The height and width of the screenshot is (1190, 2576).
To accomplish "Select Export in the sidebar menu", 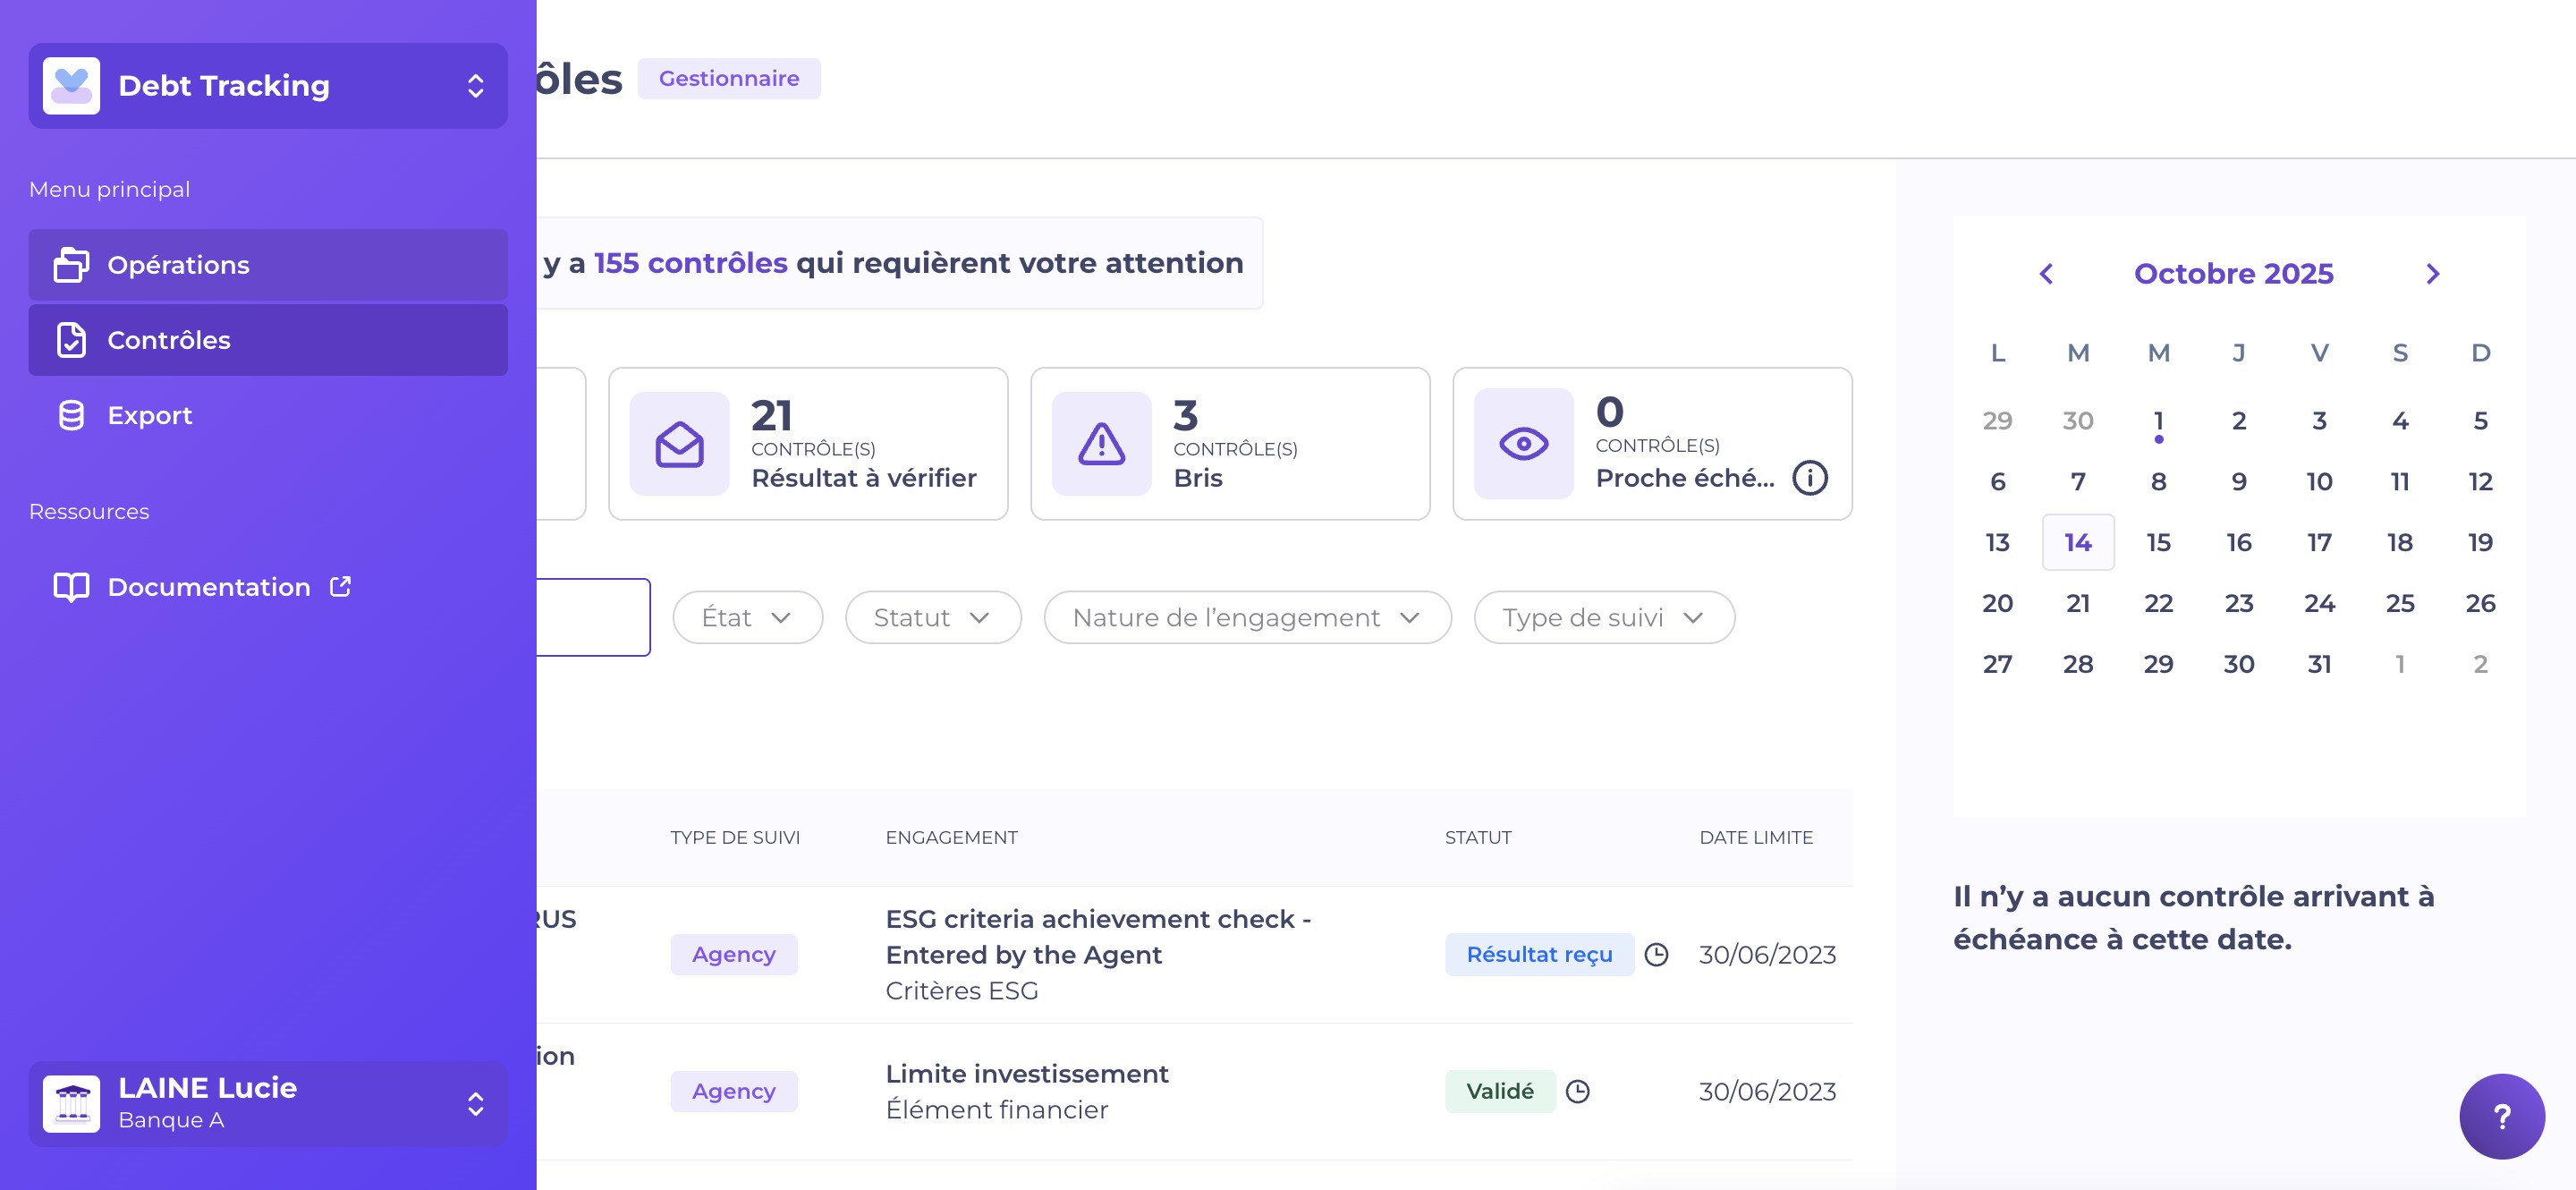I will tap(150, 415).
